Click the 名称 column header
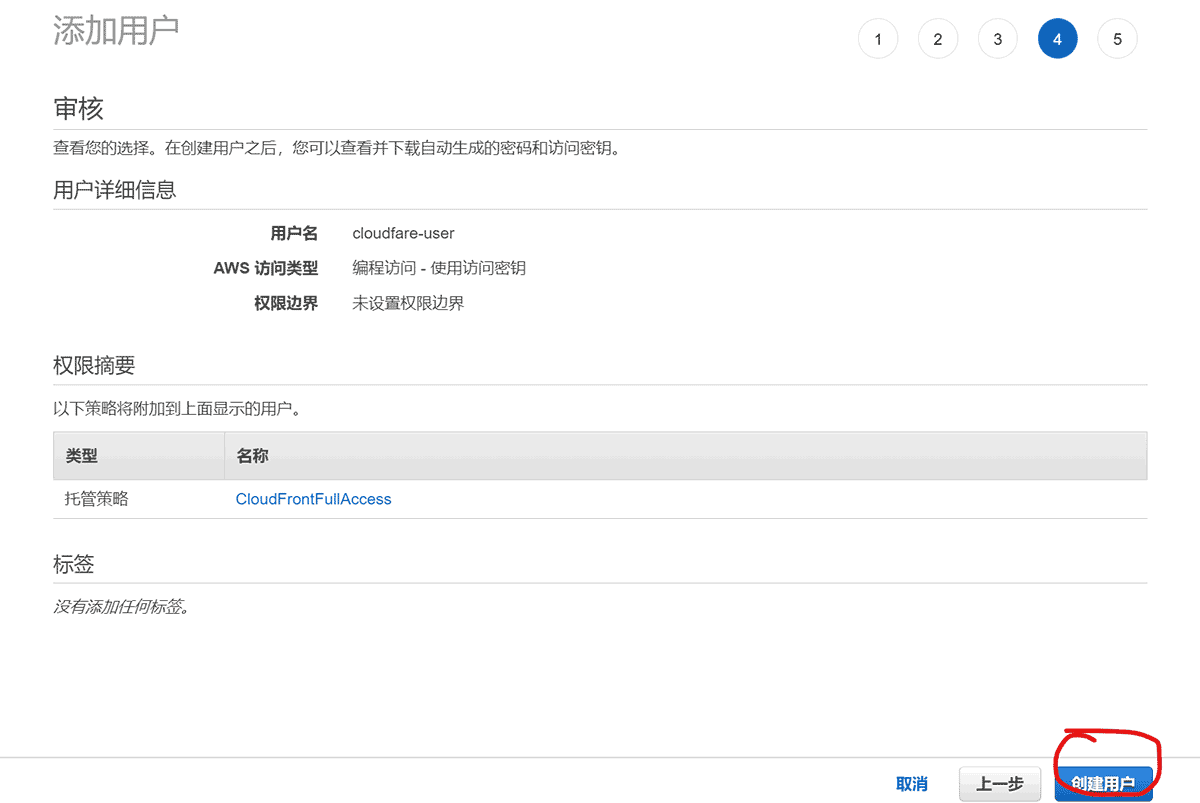This screenshot has width=1200, height=803. click(252, 455)
